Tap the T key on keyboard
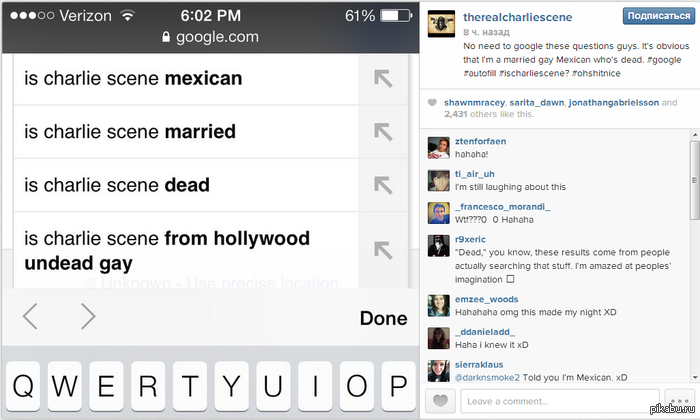The image size is (700, 420). point(190,387)
